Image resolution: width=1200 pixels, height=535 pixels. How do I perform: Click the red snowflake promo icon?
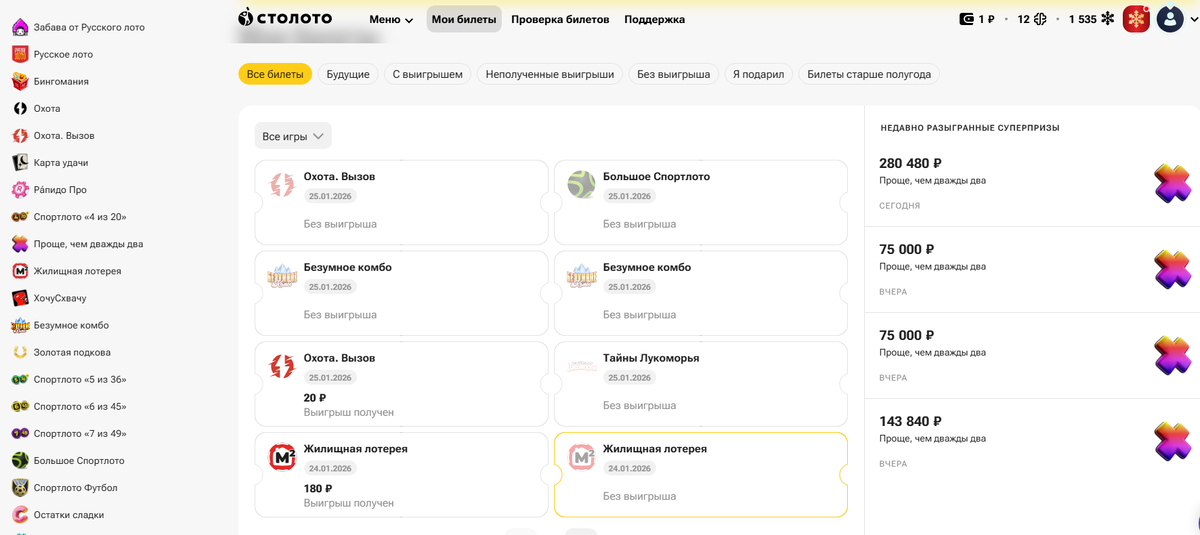1136,19
